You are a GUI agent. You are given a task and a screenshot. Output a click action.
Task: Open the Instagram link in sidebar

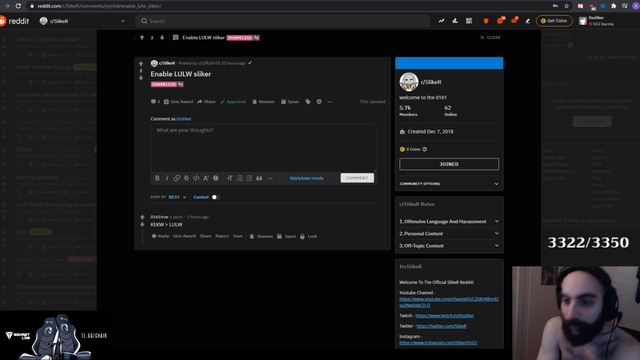pyautogui.click(x=438, y=343)
